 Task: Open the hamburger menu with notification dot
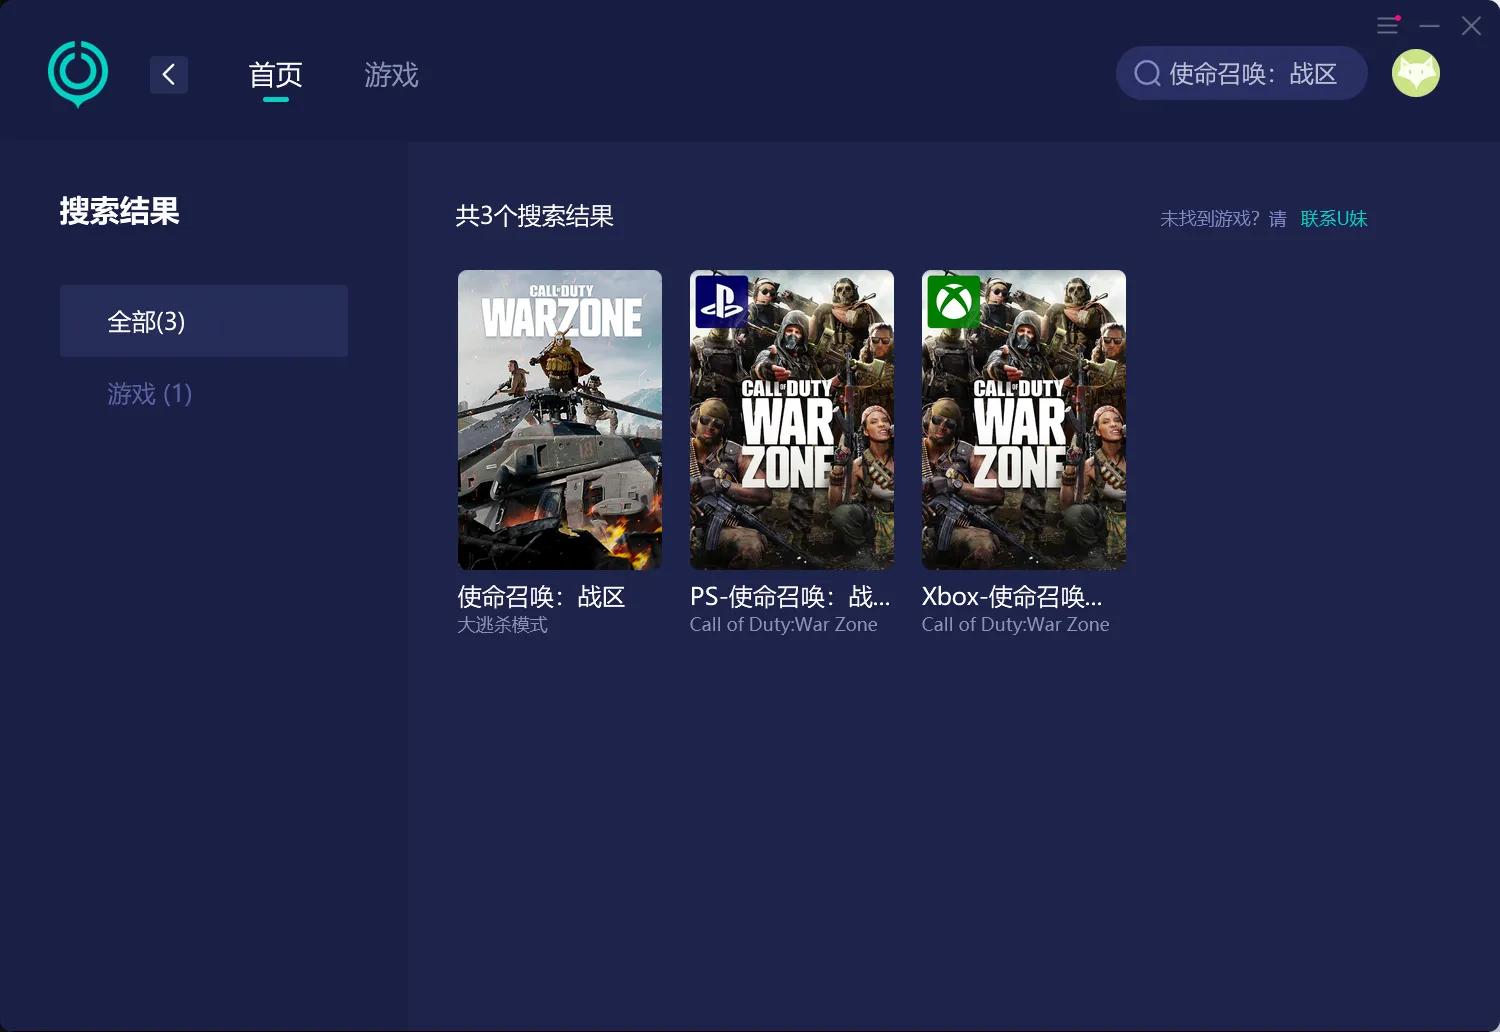1387,26
